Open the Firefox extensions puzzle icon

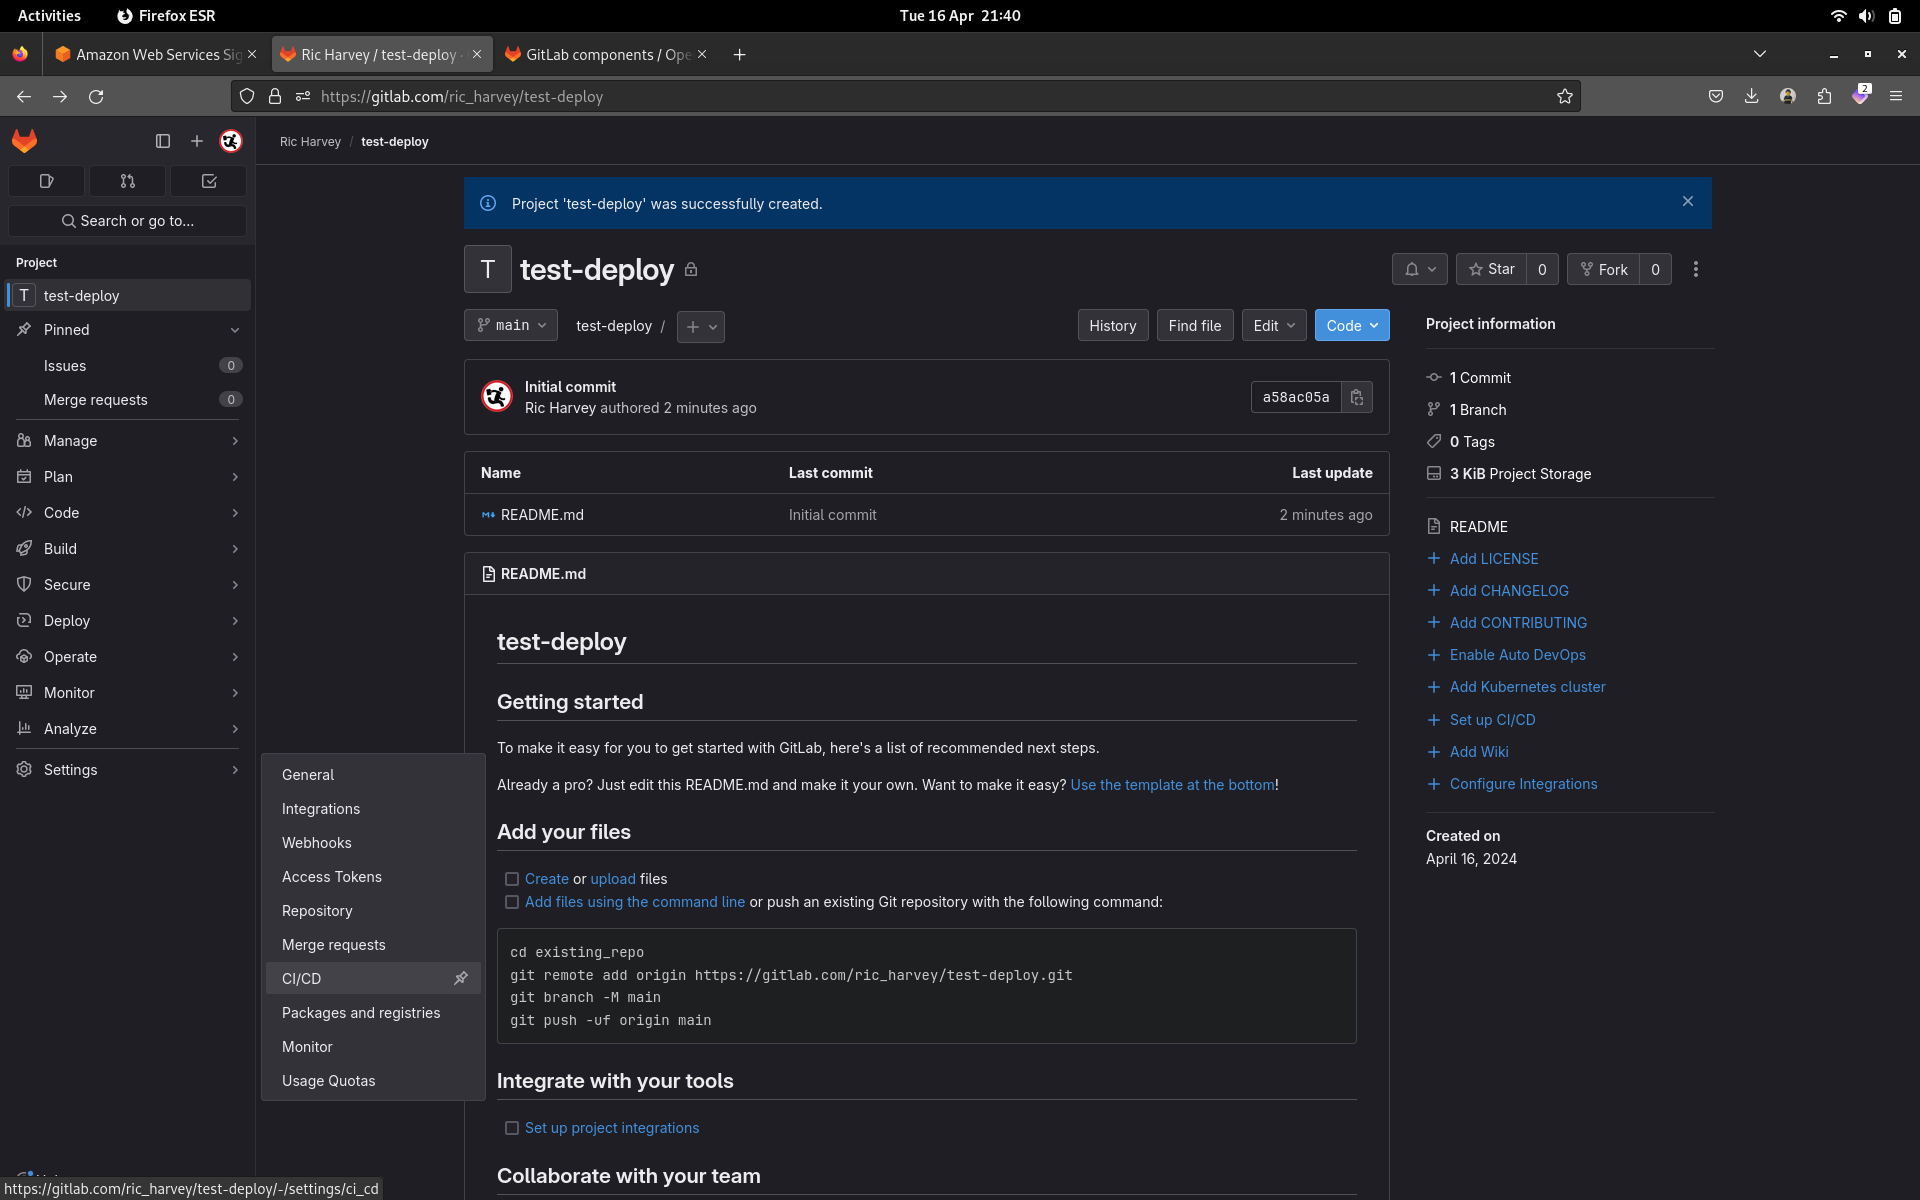[1824, 96]
